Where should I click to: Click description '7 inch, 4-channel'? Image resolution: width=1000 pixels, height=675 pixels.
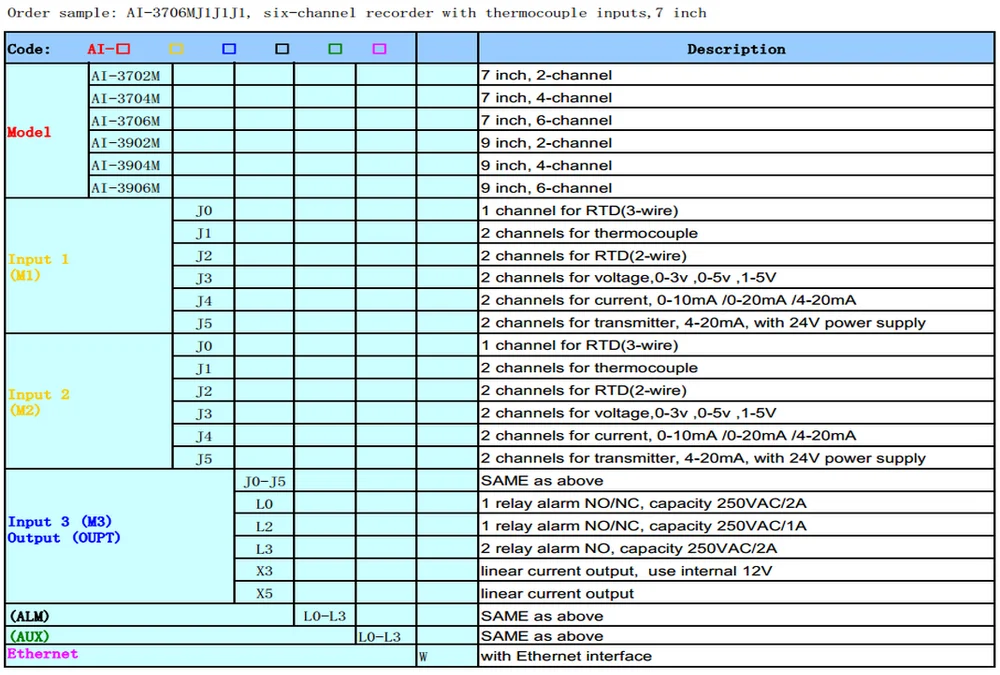point(547,98)
